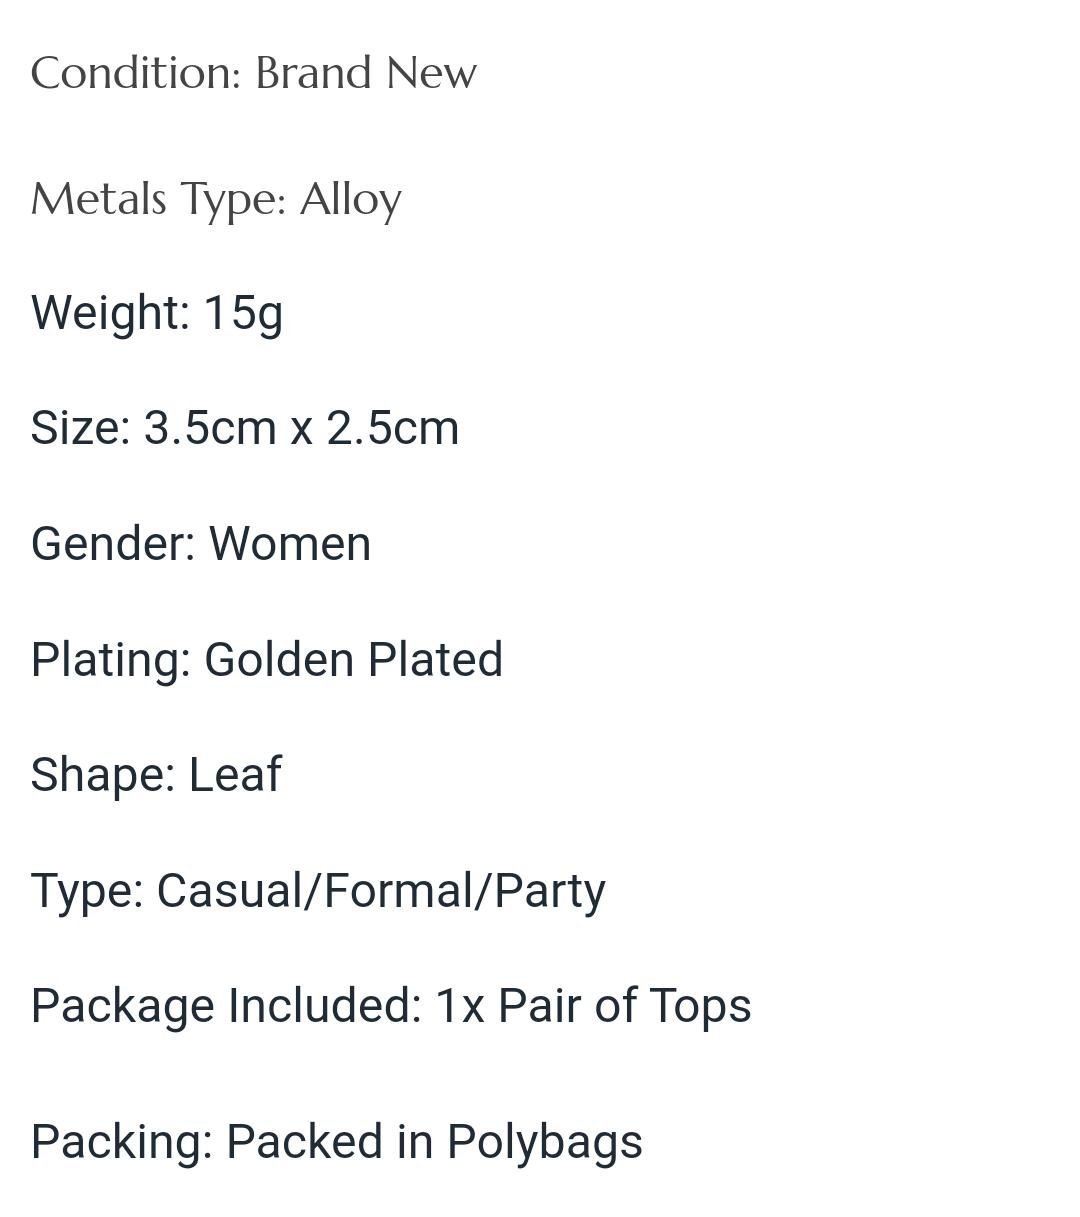This screenshot has height=1217, width=1080.
Task: Click the 'Type:' label
Action: pyautogui.click(x=87, y=890)
